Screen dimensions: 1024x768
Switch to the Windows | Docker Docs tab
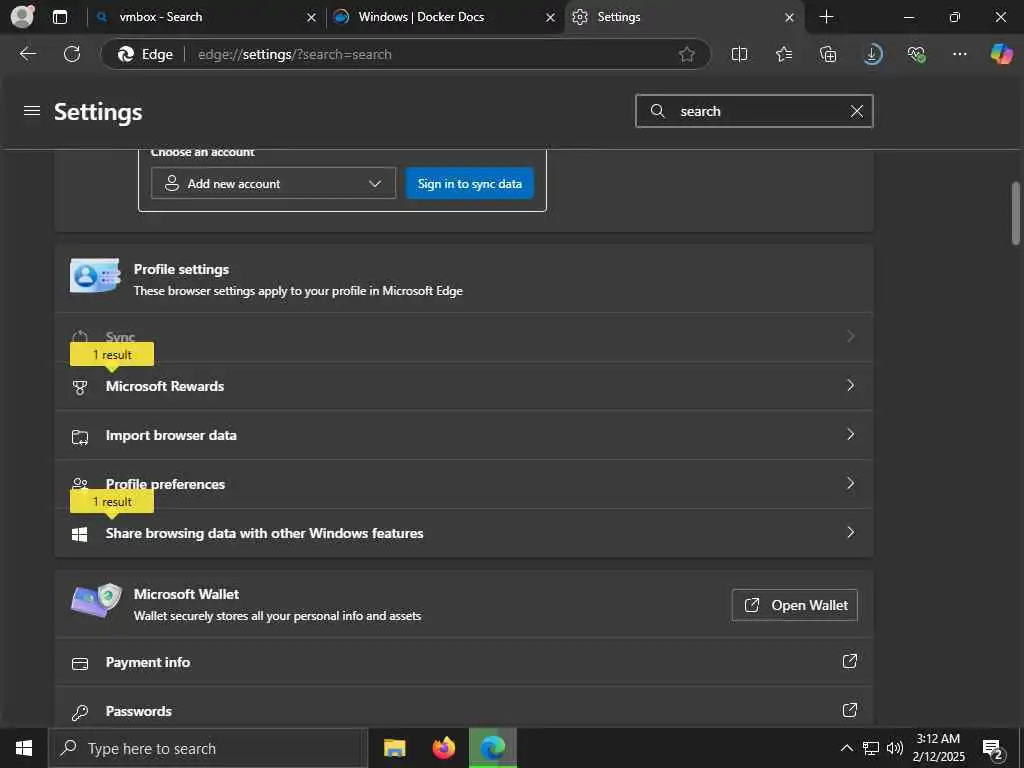tap(445, 17)
